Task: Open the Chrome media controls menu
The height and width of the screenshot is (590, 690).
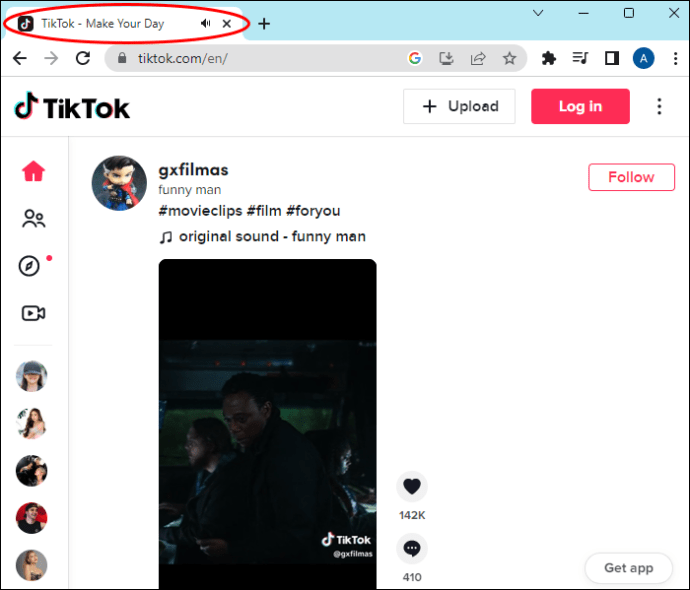Action: click(580, 59)
